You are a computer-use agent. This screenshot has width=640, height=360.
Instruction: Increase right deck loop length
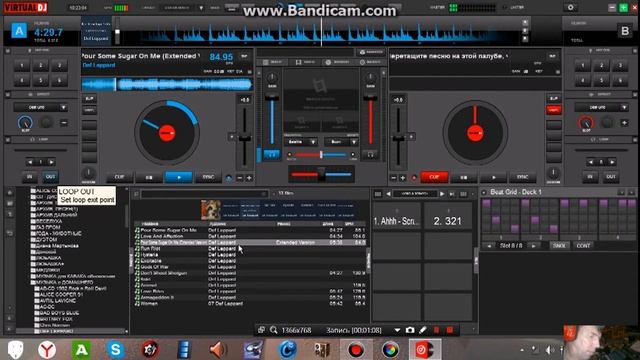(612, 162)
